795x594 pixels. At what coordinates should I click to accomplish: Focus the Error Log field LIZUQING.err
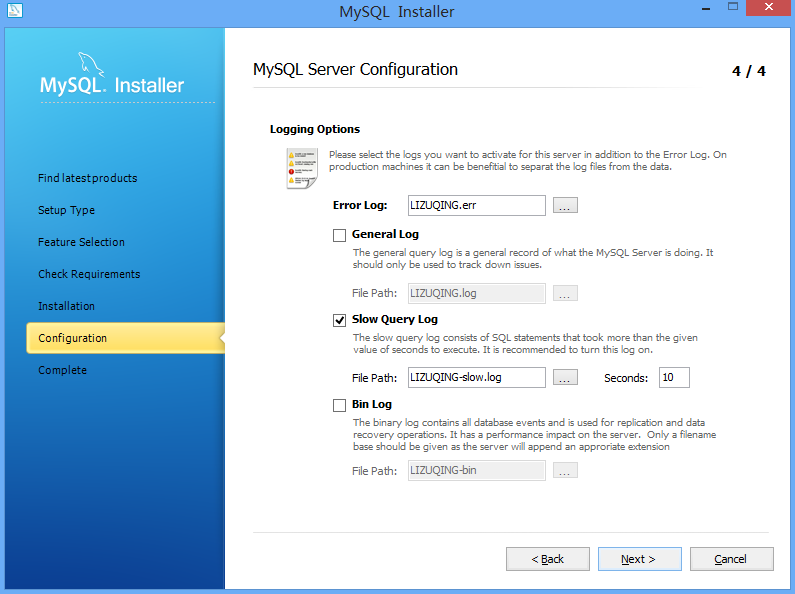(477, 205)
